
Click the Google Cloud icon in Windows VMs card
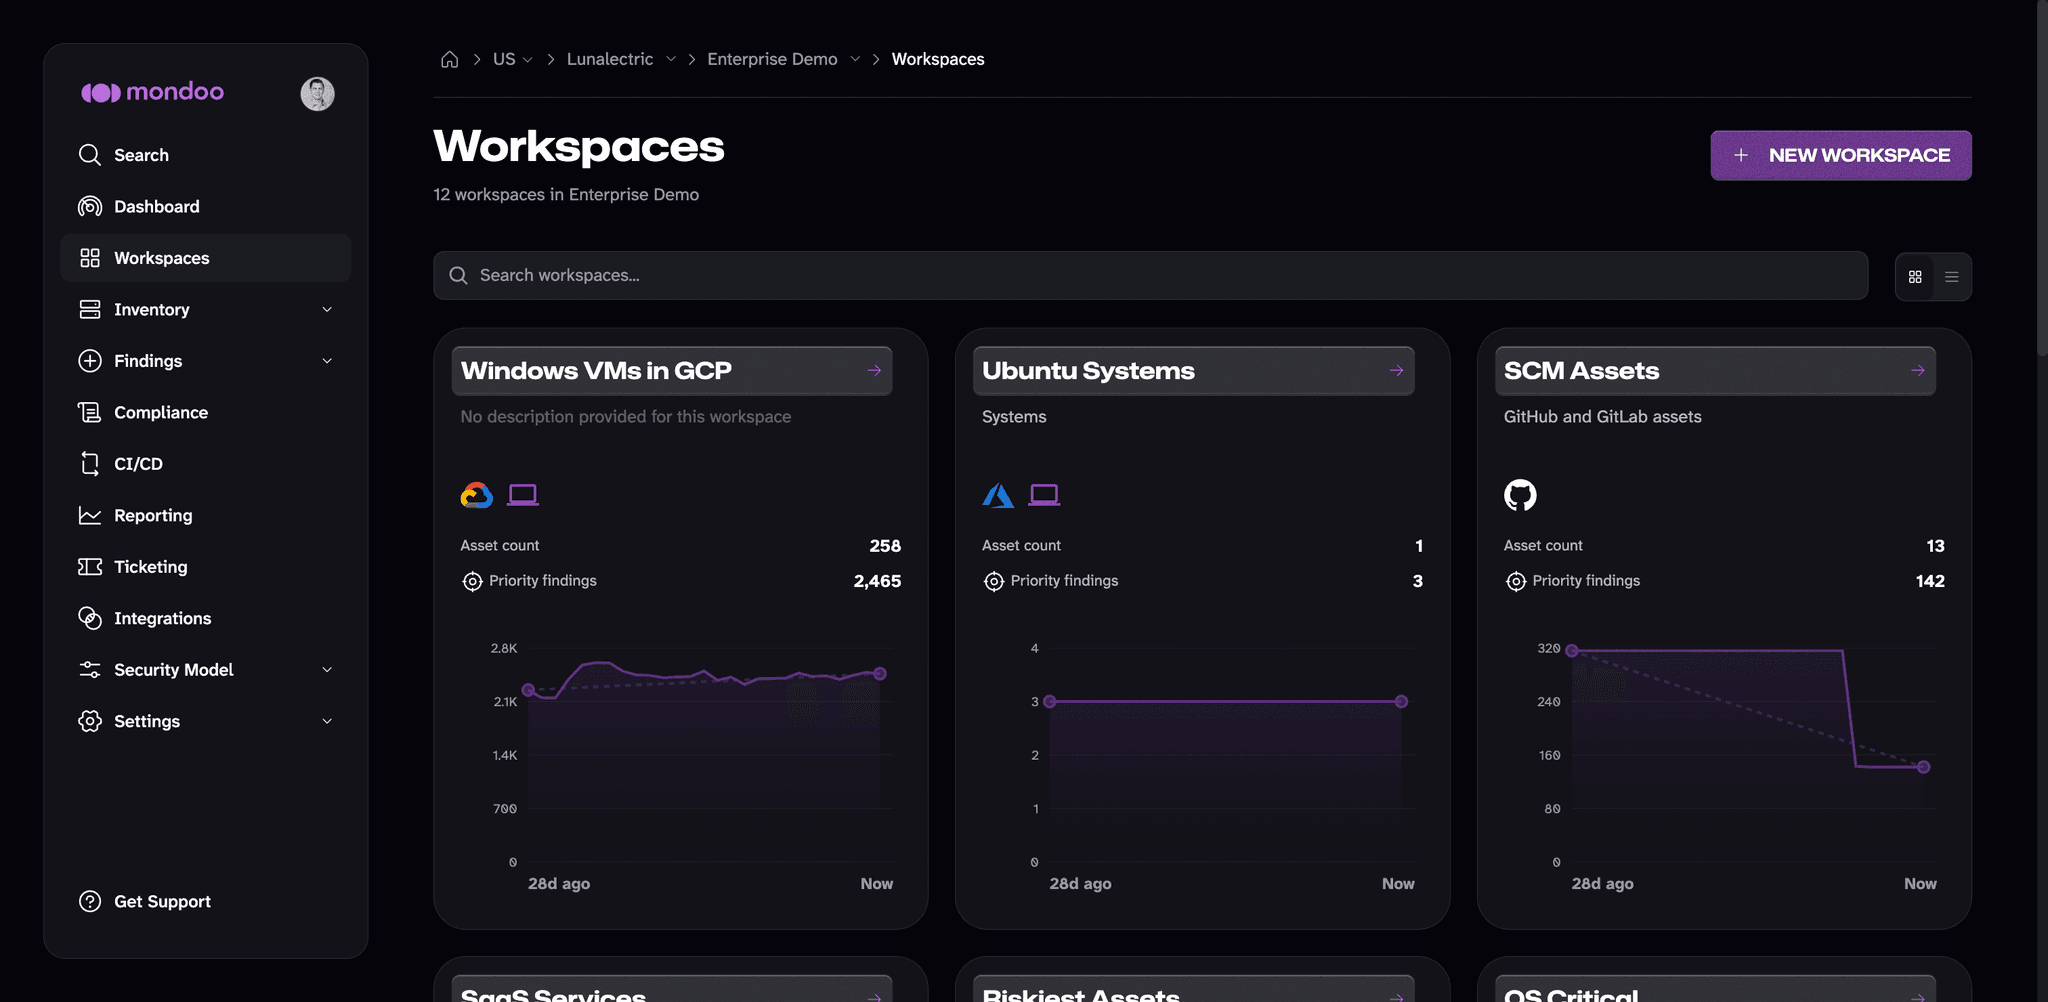pyautogui.click(x=477, y=495)
